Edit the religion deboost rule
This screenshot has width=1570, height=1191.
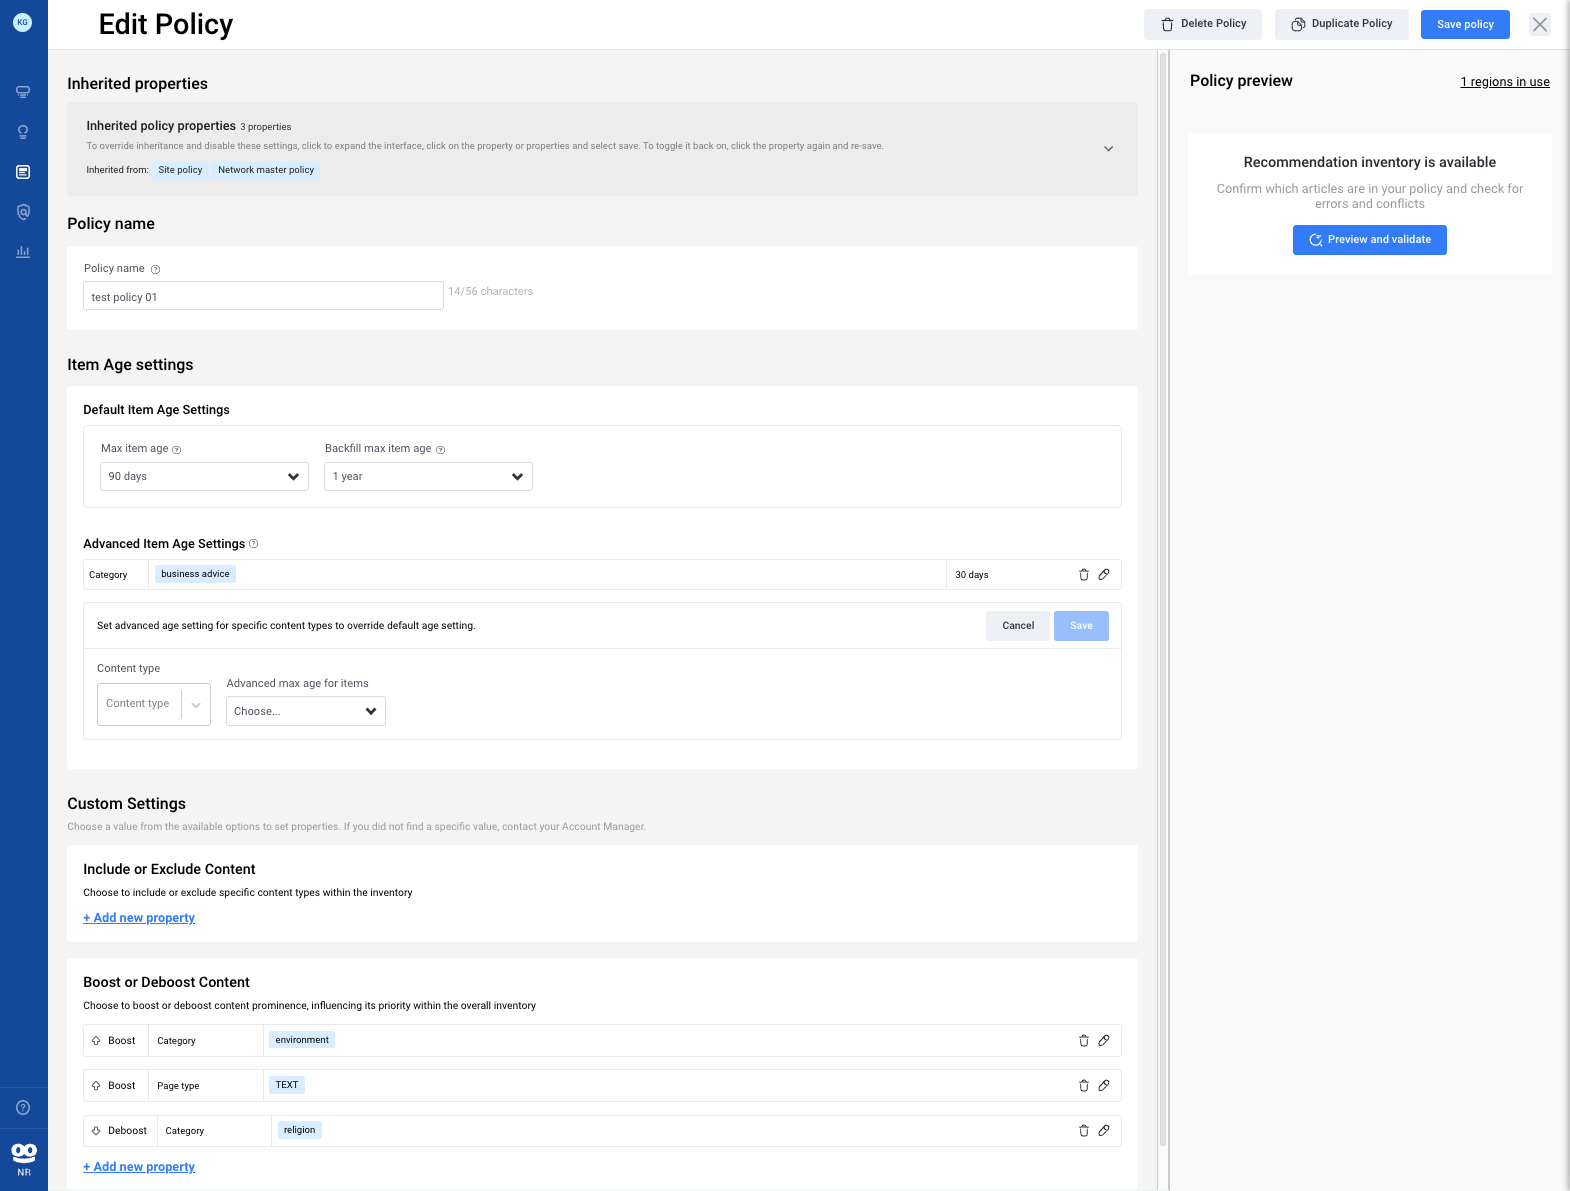click(x=1104, y=1131)
